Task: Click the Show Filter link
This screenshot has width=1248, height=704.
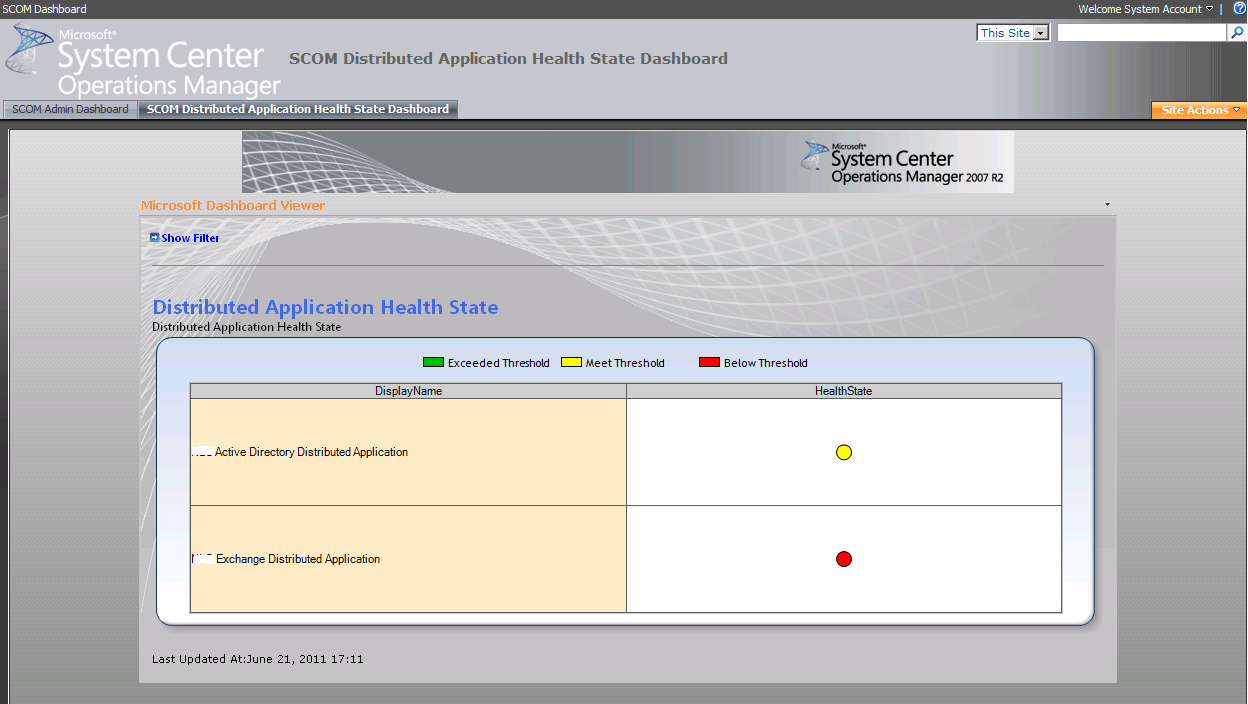Action: click(x=189, y=237)
